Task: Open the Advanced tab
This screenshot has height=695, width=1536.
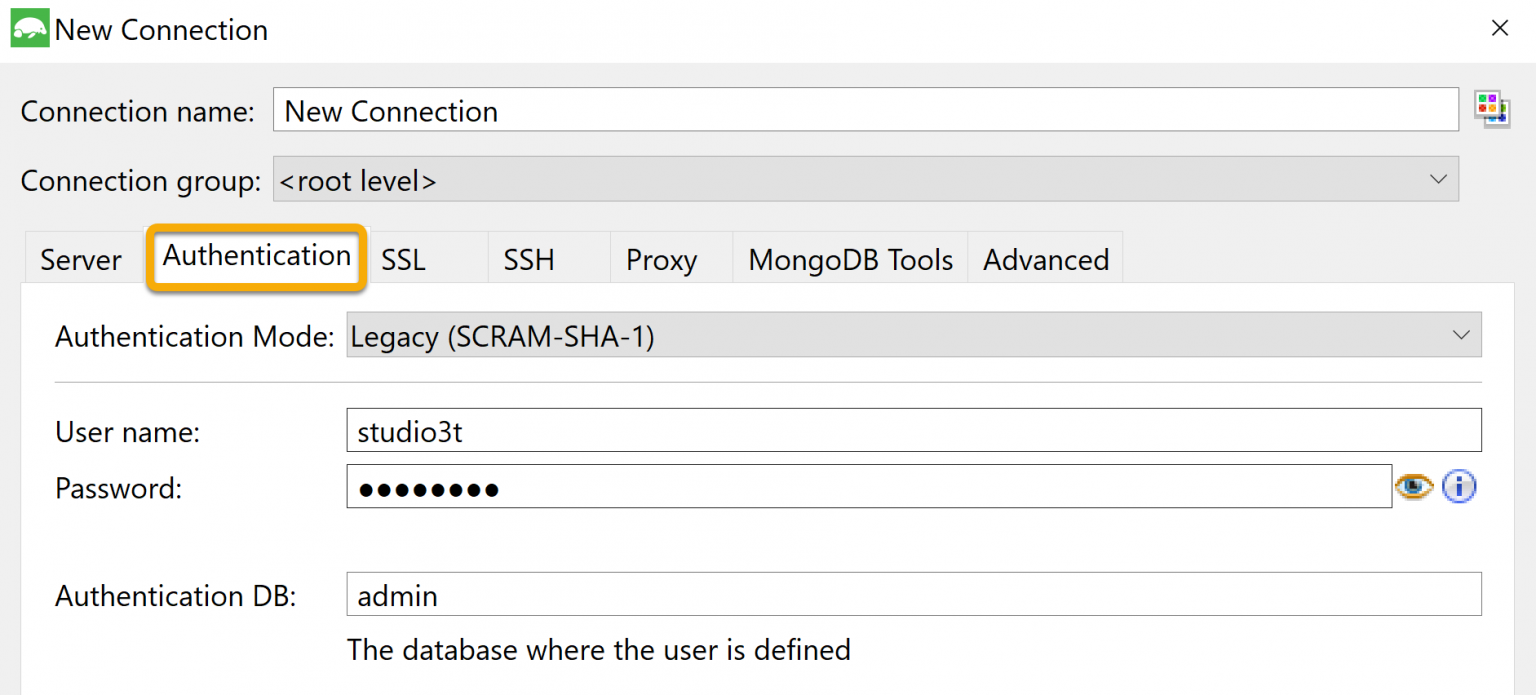Action: click(x=1045, y=260)
